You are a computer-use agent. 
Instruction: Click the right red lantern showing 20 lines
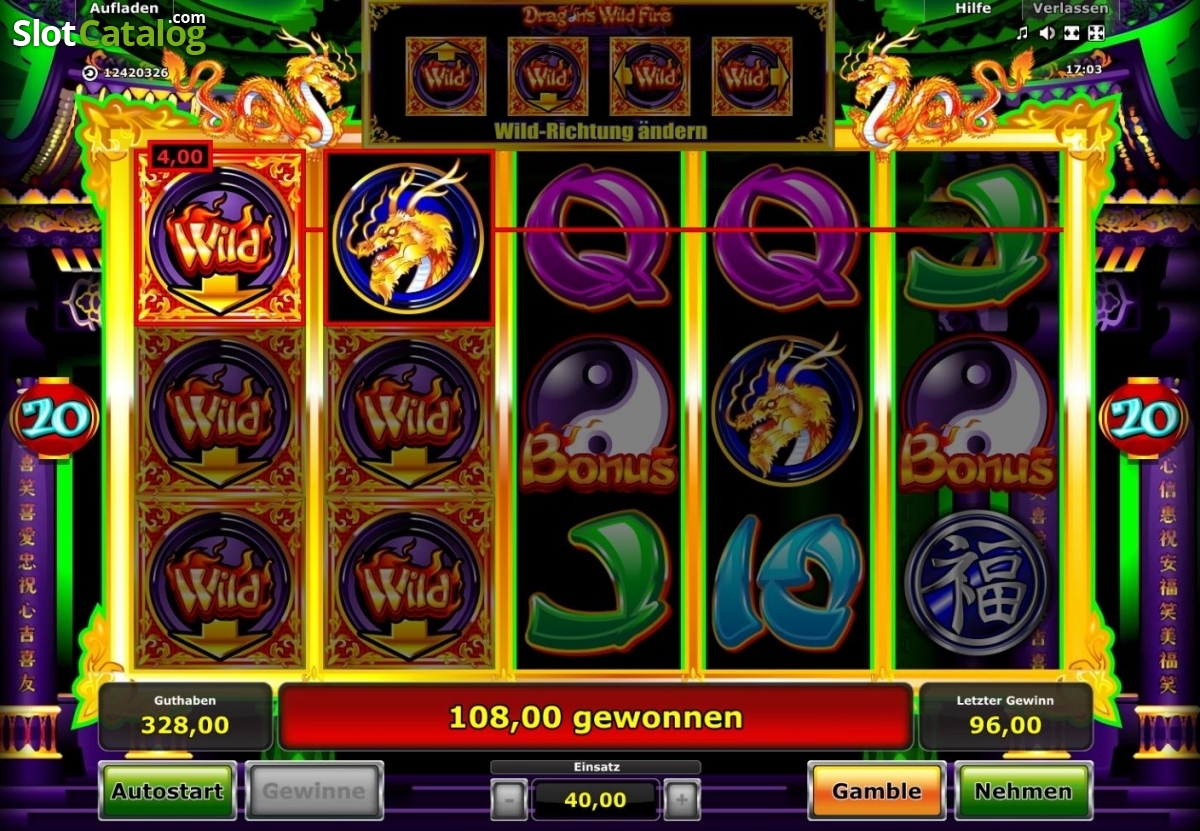[1143, 418]
